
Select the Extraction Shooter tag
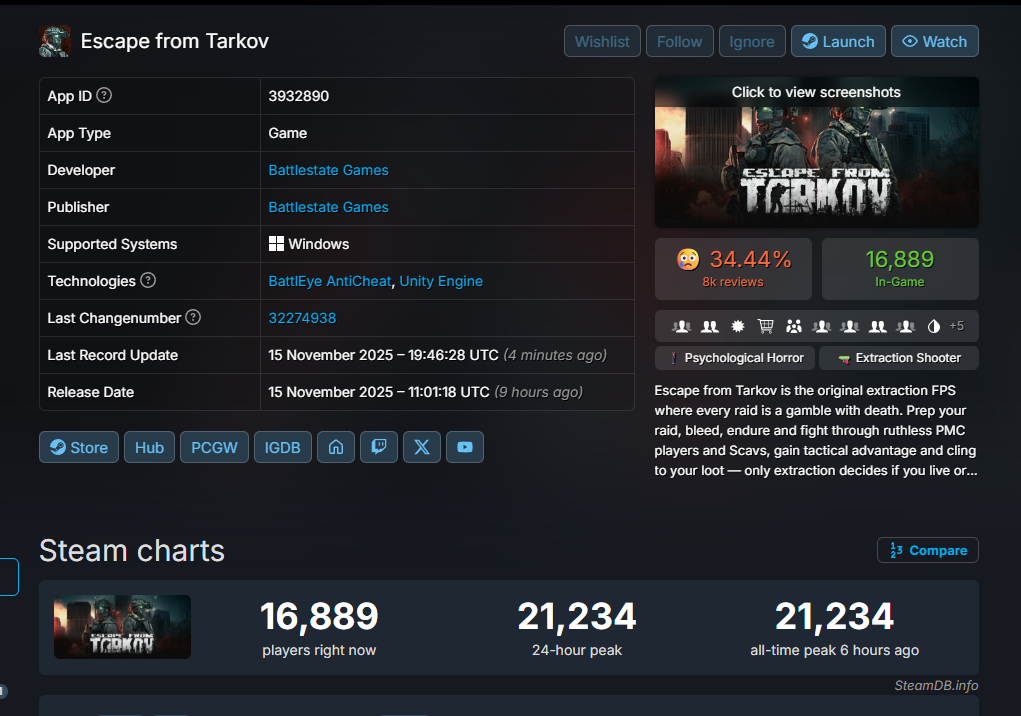coord(898,358)
